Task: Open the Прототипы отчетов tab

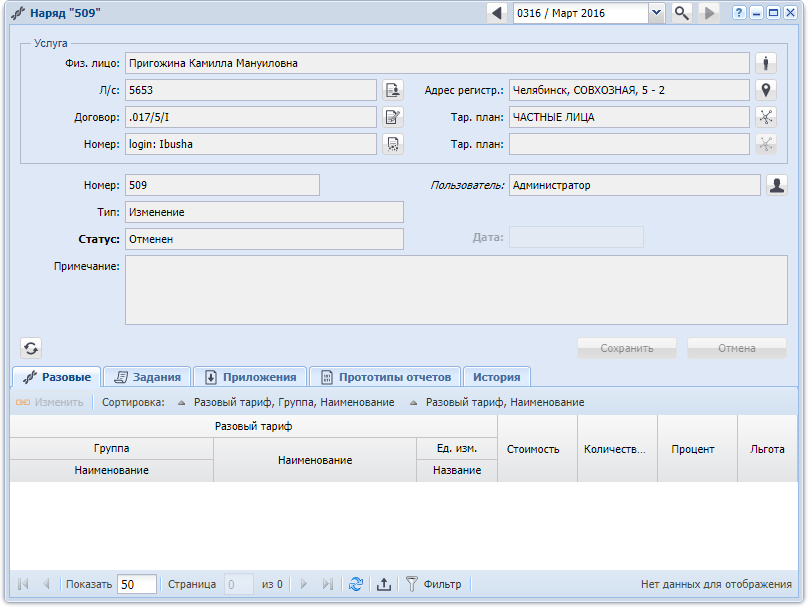Action: (x=385, y=377)
